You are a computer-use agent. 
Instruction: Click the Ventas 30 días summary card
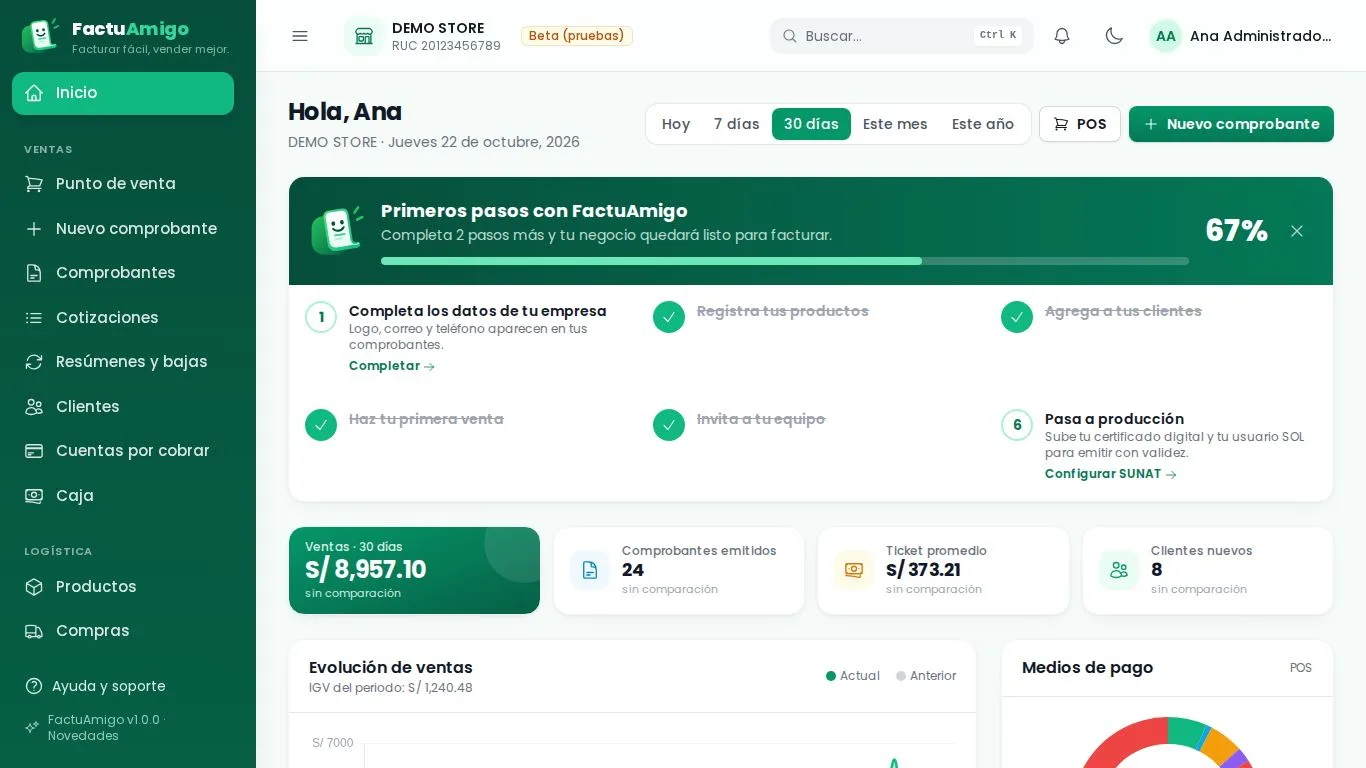[414, 570]
